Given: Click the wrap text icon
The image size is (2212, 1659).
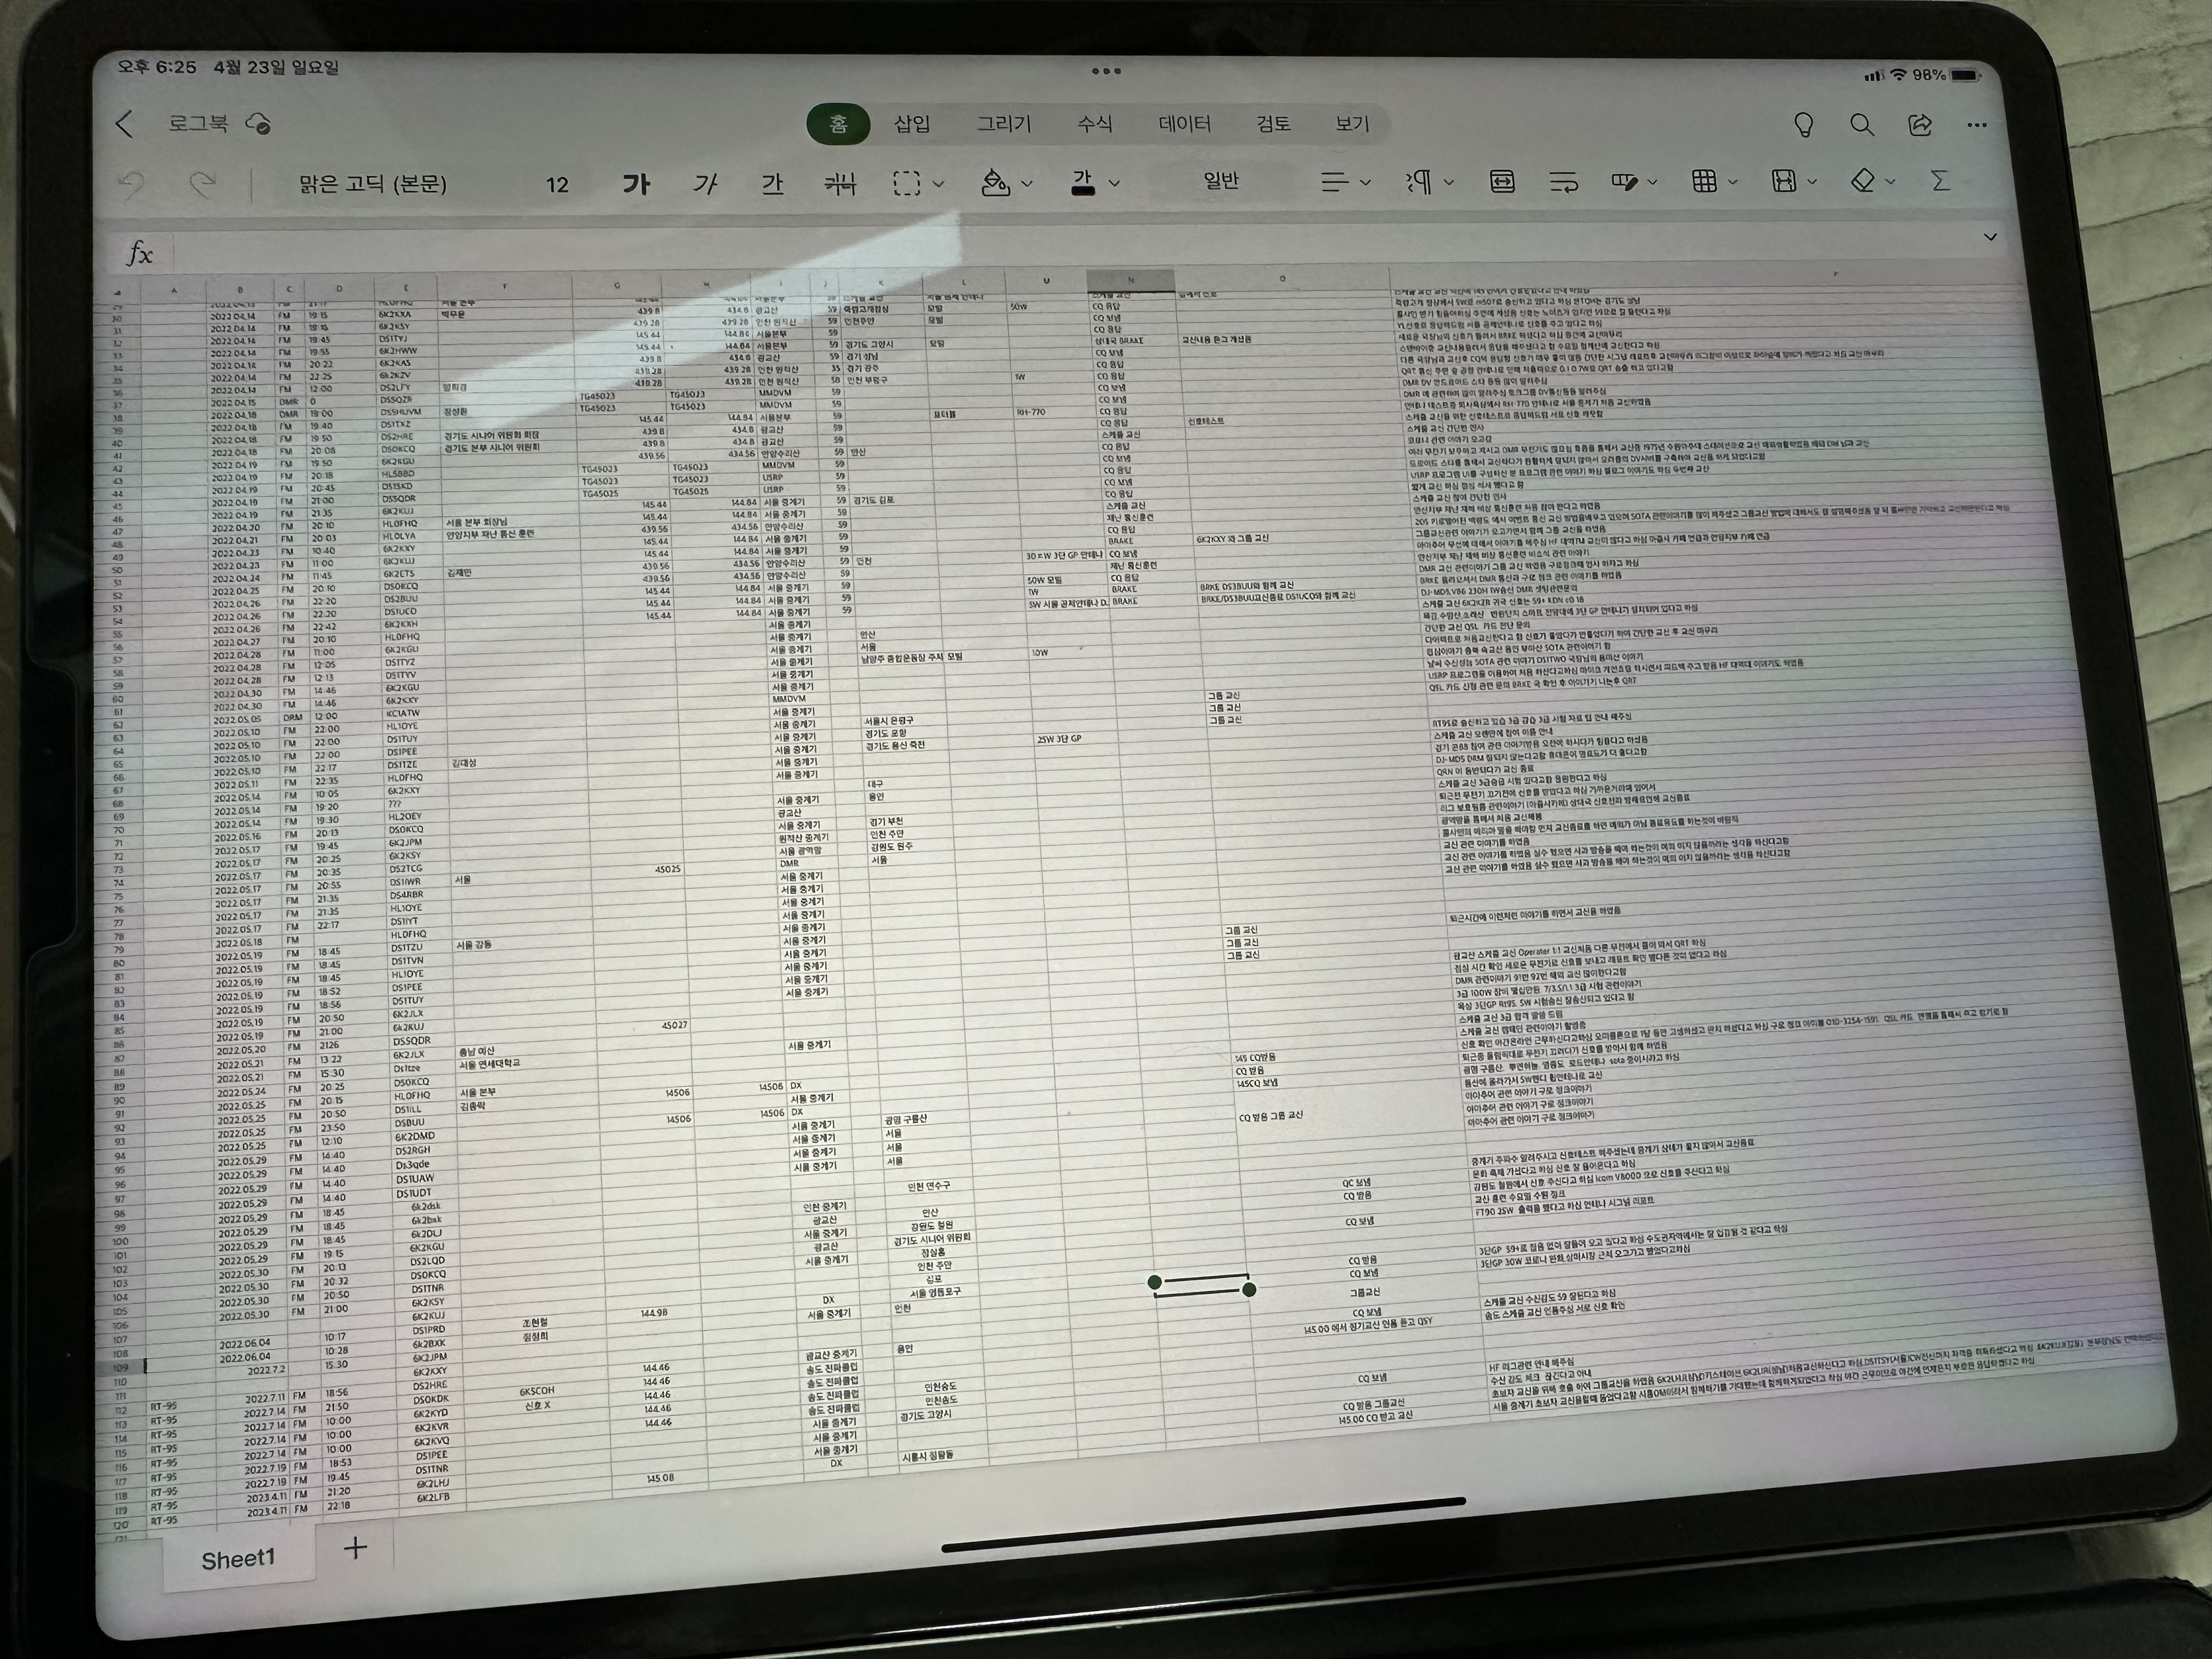Looking at the screenshot, I should [x=1563, y=182].
